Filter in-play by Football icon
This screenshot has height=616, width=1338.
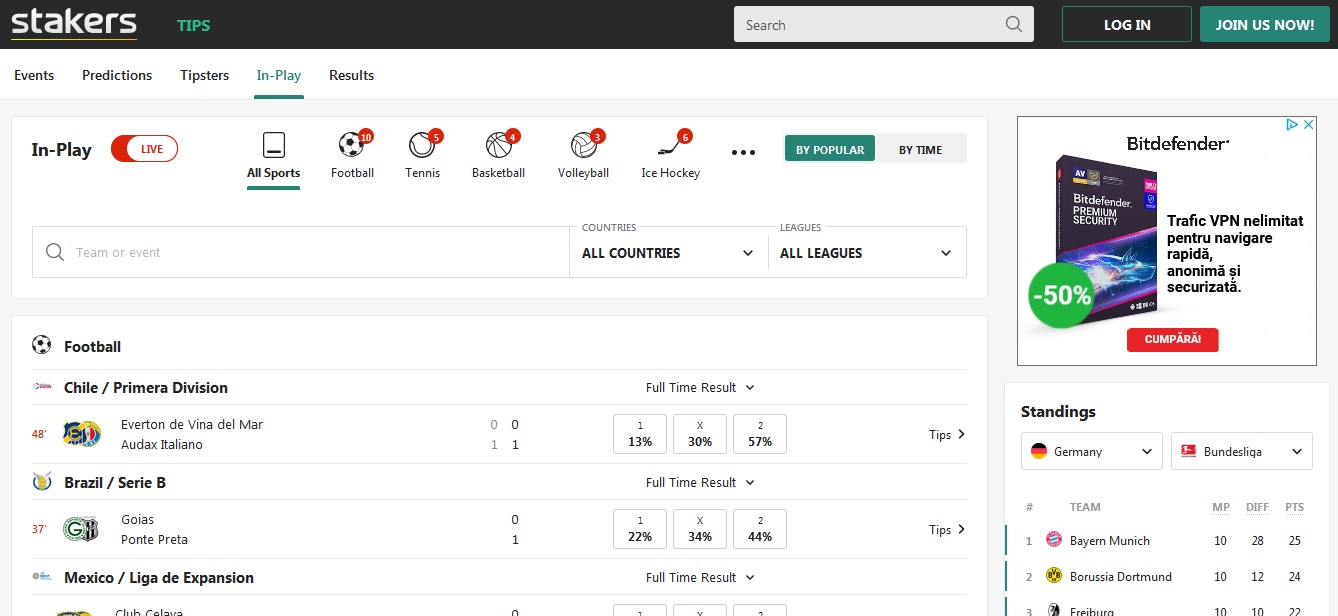351,145
